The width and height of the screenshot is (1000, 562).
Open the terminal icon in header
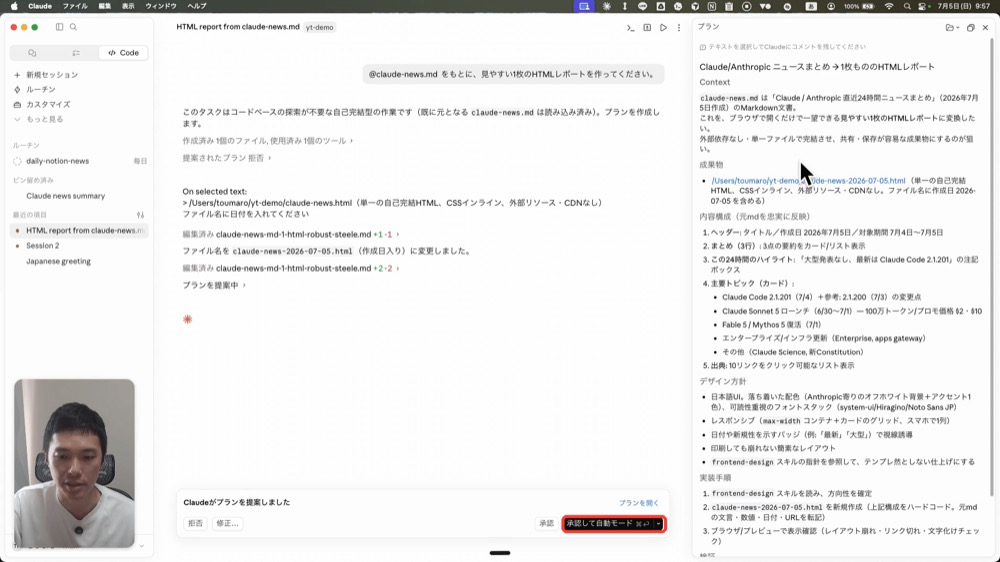click(630, 27)
